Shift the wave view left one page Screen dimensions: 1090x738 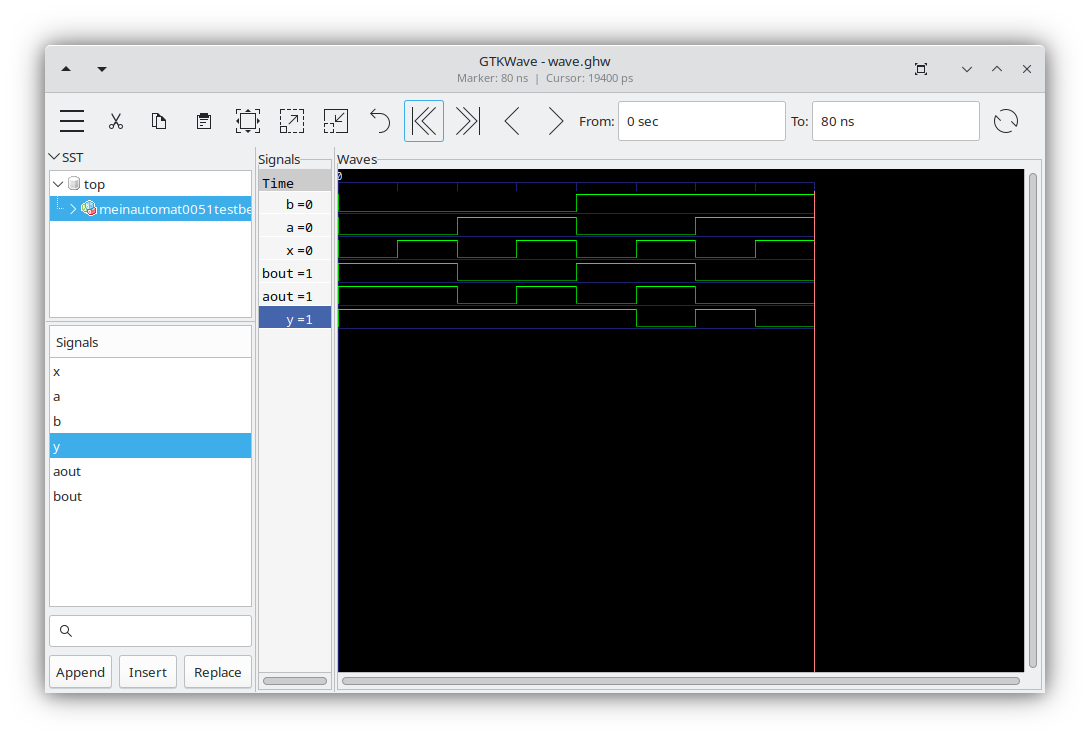[512, 120]
